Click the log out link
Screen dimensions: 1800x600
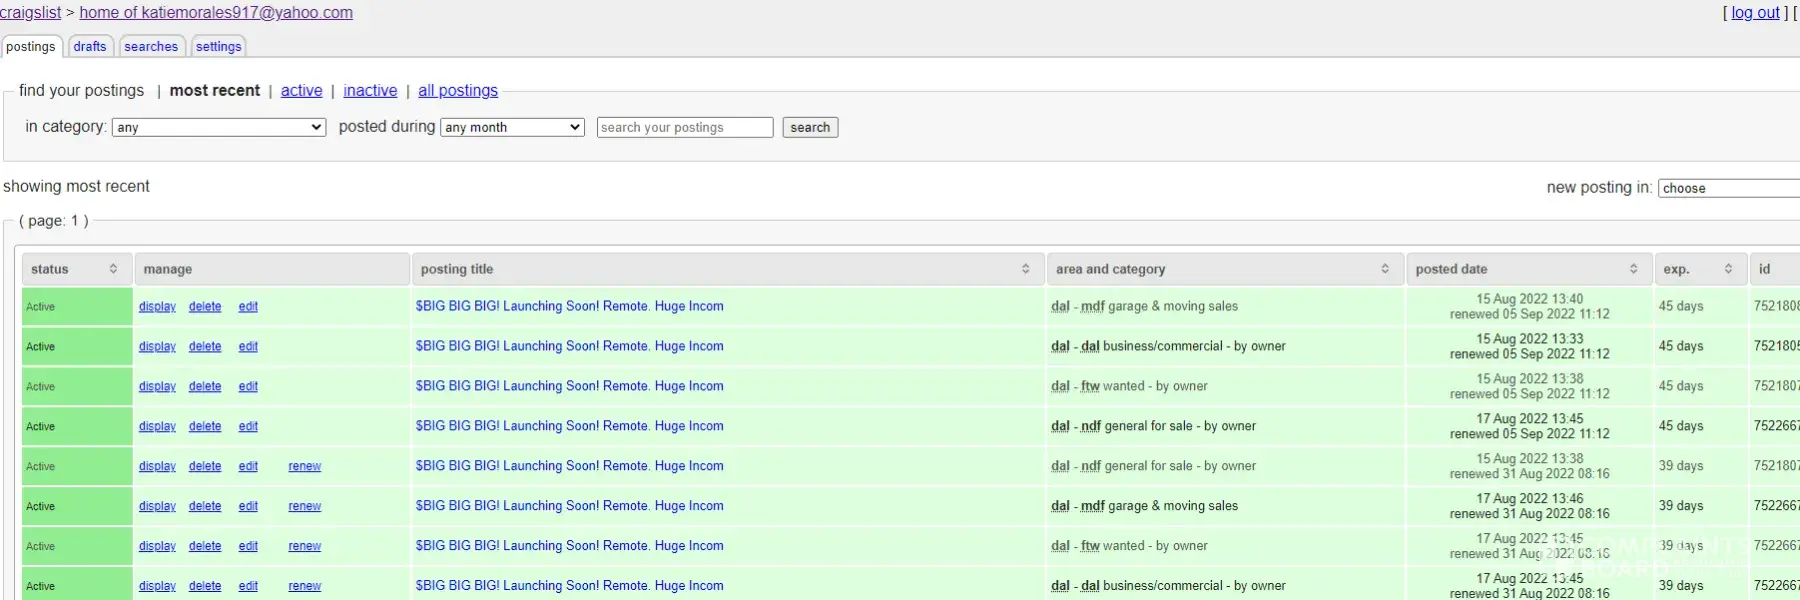coord(1755,13)
